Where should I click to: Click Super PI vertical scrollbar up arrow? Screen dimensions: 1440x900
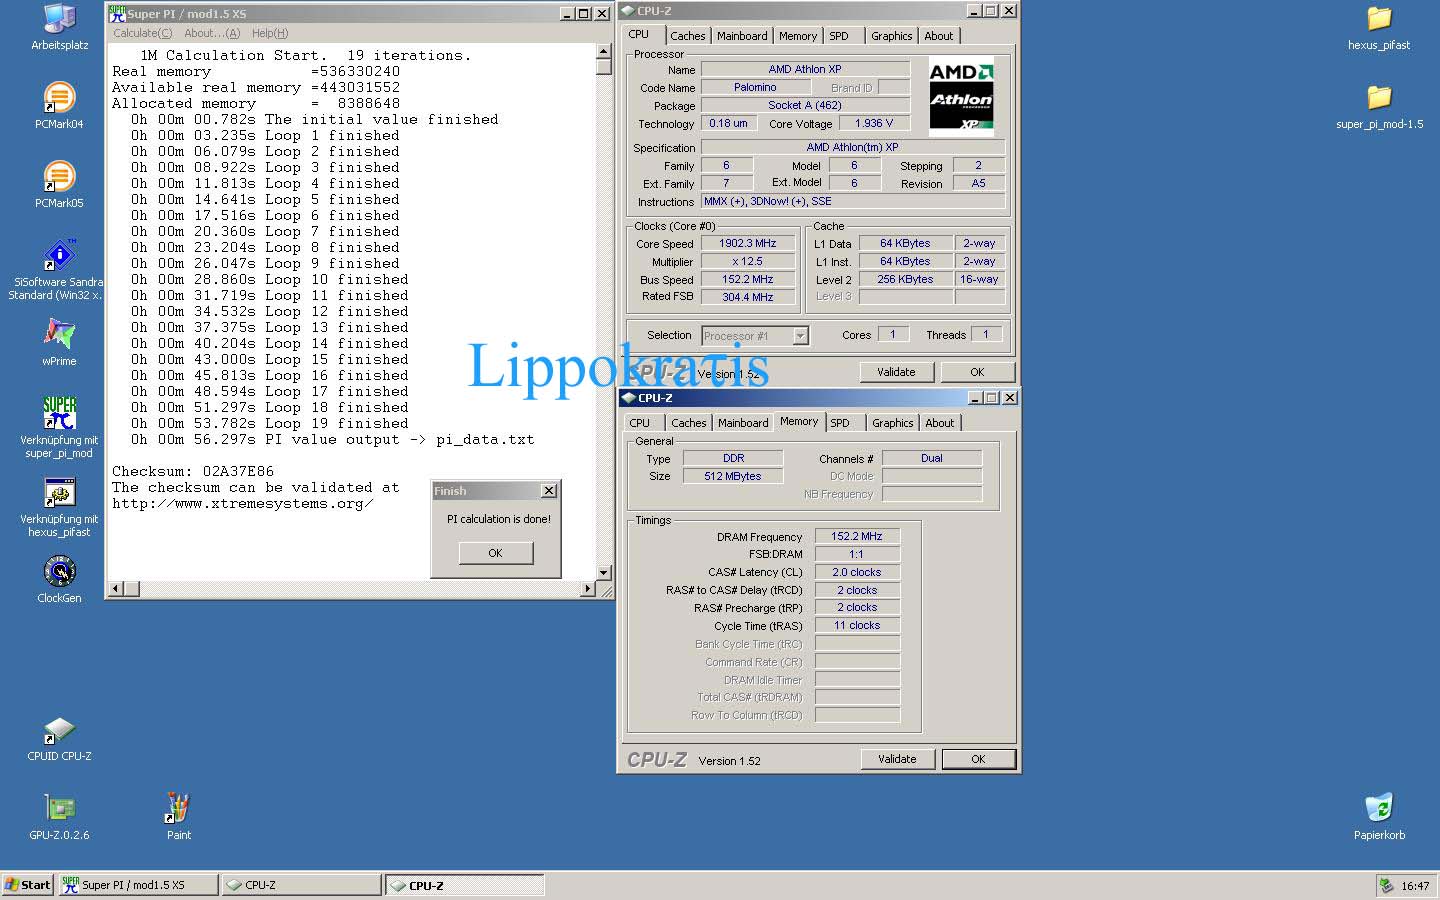click(603, 51)
